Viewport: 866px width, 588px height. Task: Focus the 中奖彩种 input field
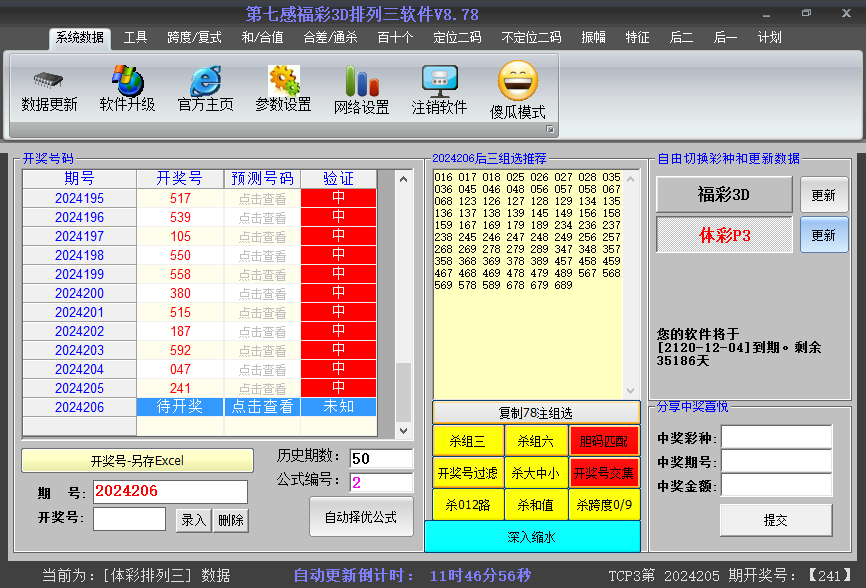point(777,437)
